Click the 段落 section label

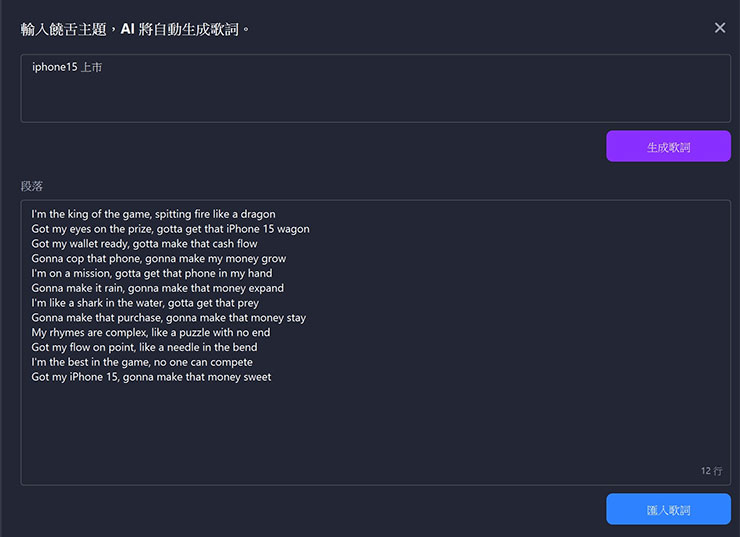click(32, 186)
